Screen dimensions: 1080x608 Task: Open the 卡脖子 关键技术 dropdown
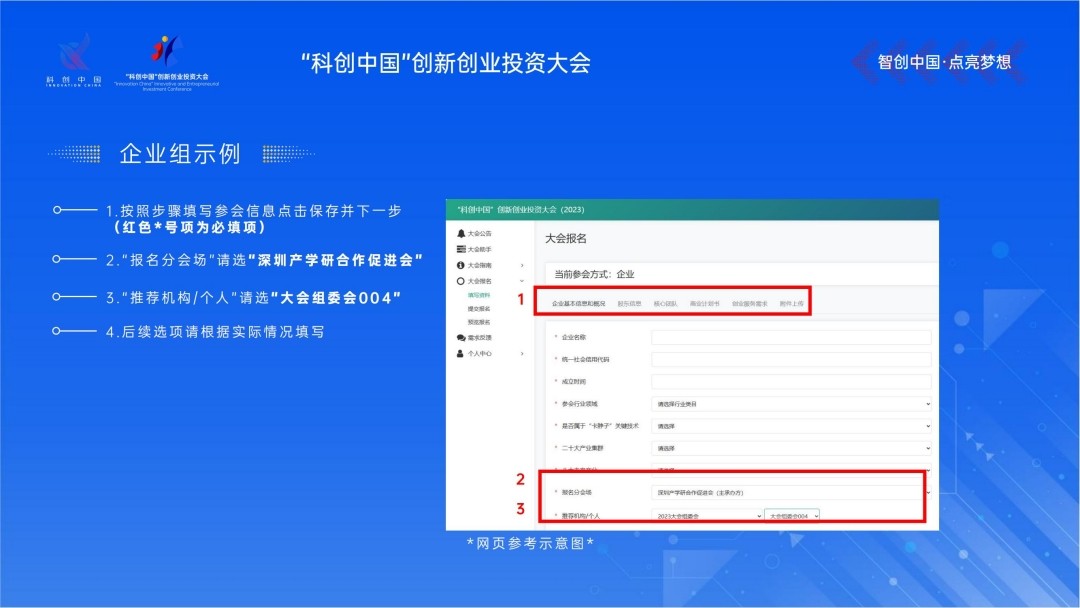point(790,425)
